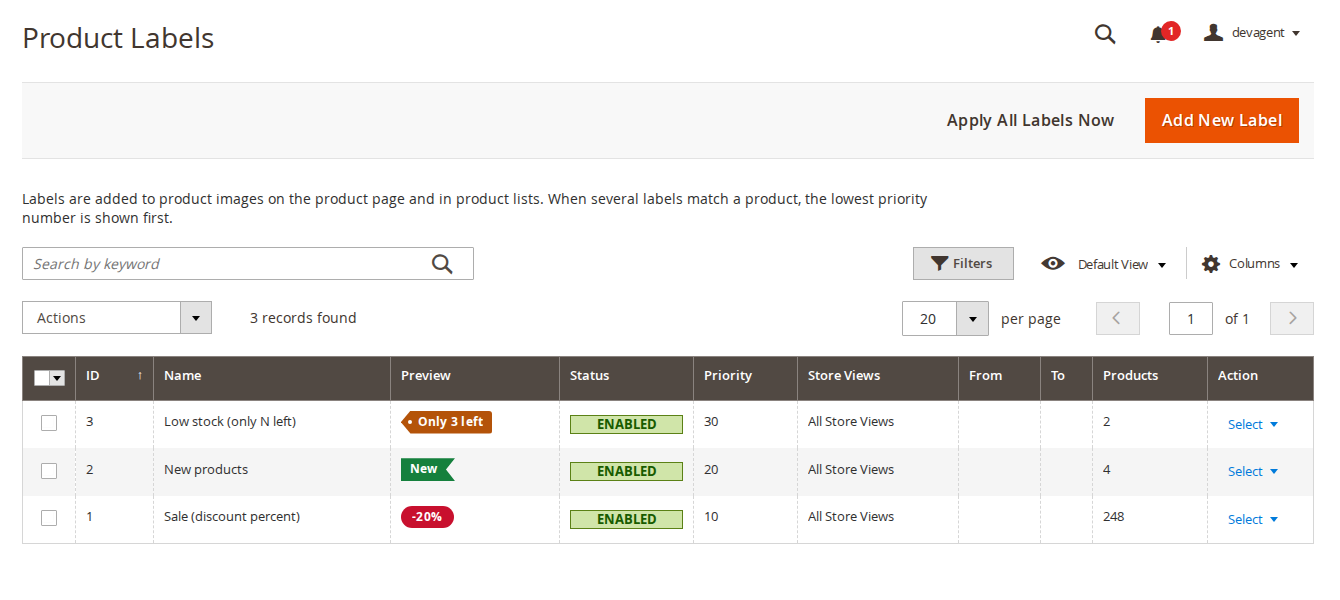
Task: Click the green 'New' label preview
Action: [x=427, y=469]
